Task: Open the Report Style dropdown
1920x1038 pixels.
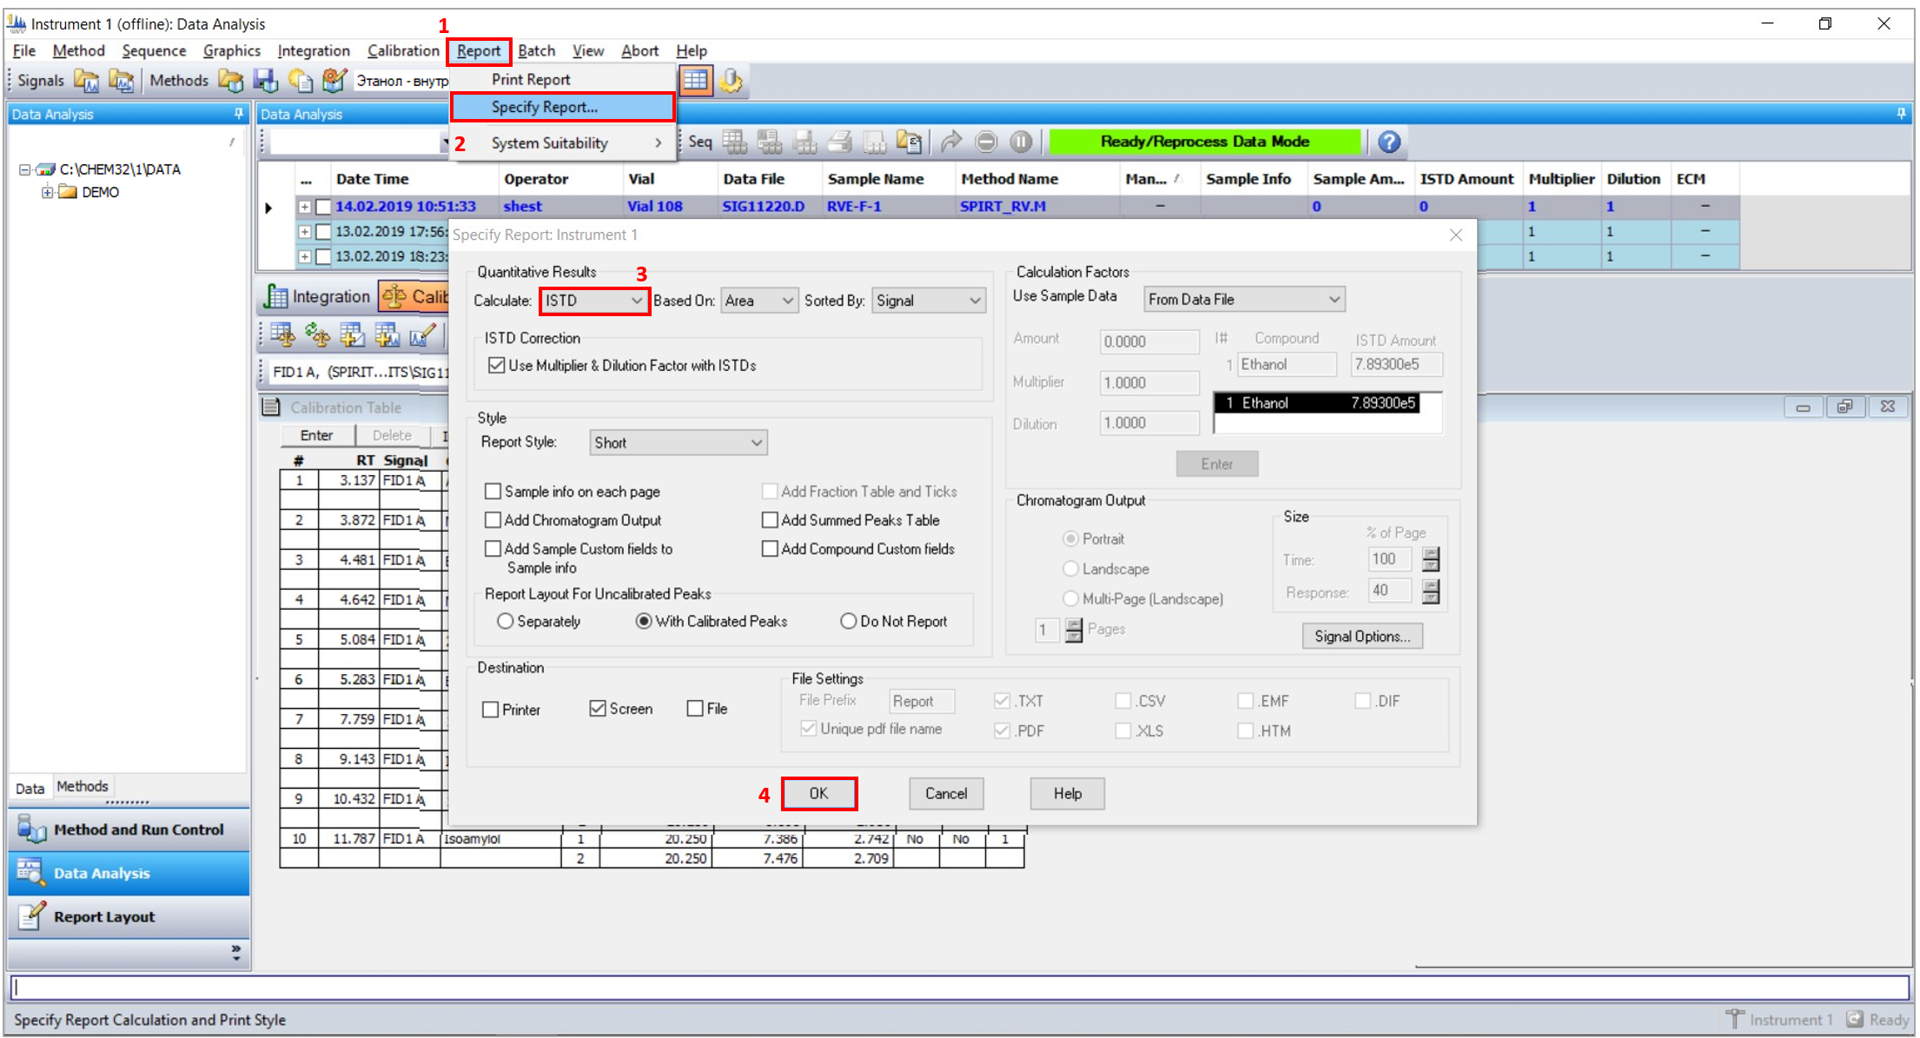Action: [x=678, y=443]
